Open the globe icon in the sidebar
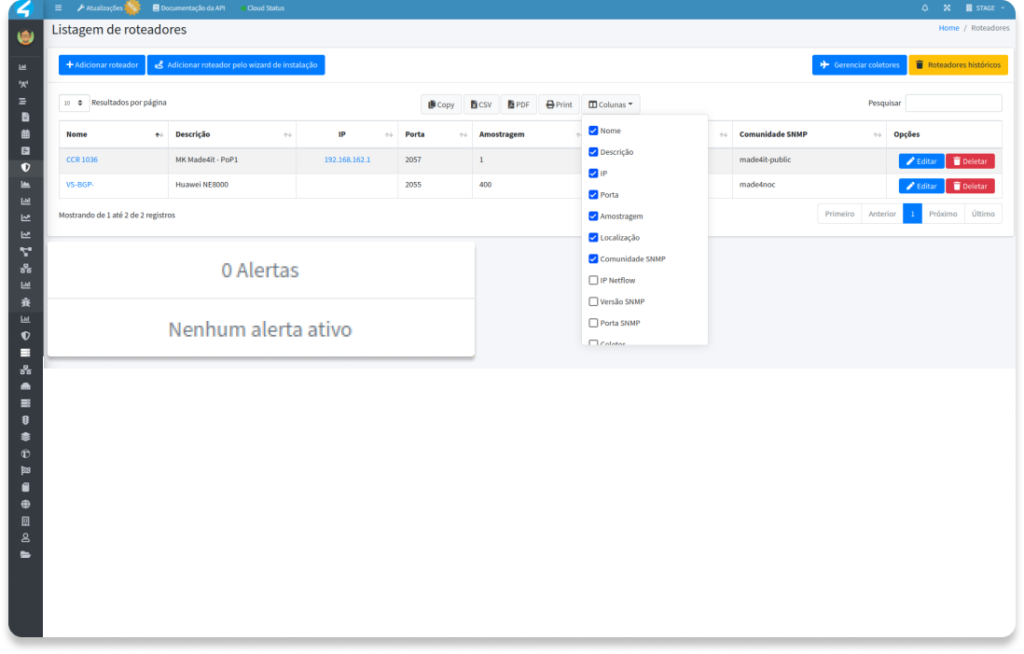This screenshot has width=1024, height=654. [25, 504]
